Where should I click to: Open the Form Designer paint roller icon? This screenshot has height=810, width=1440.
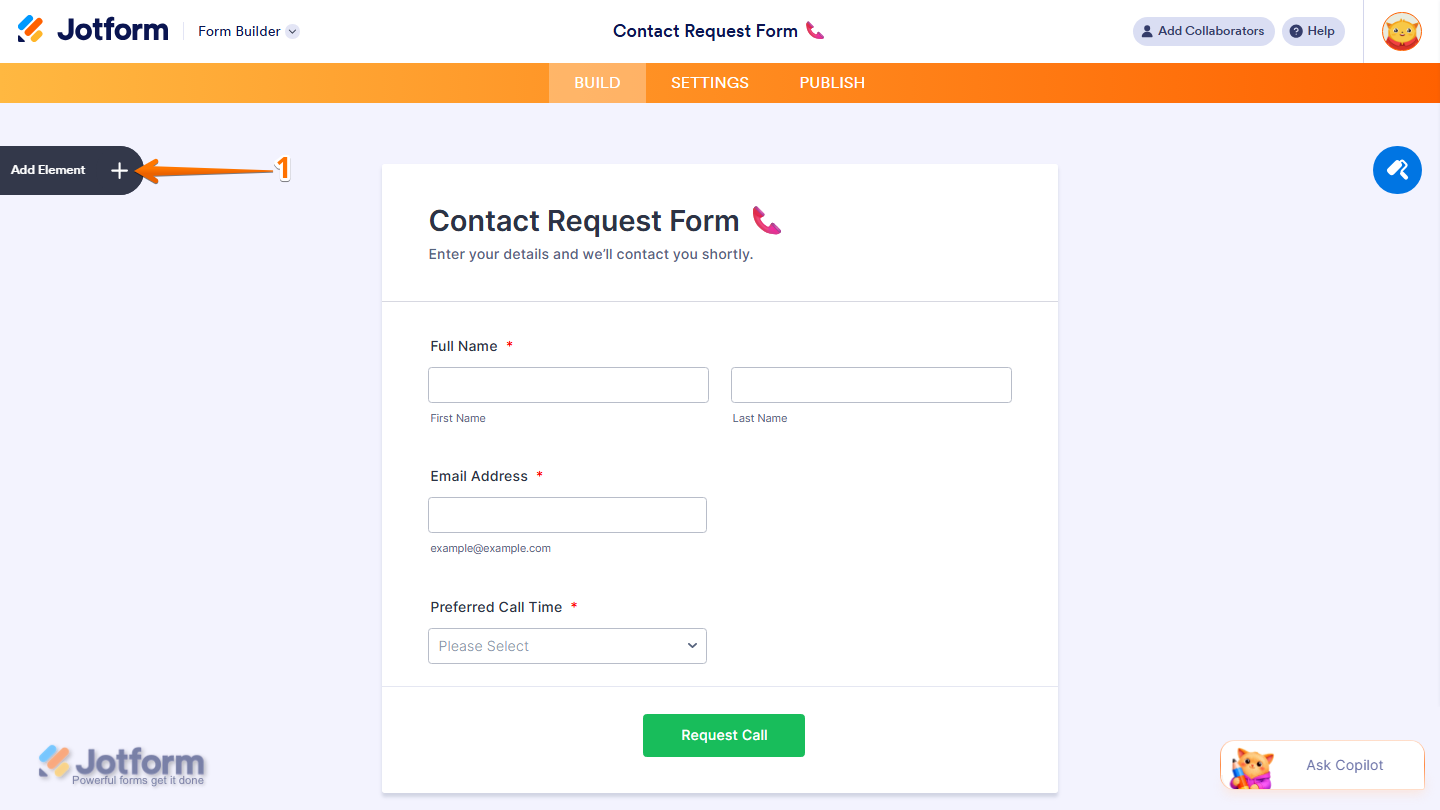(1397, 170)
